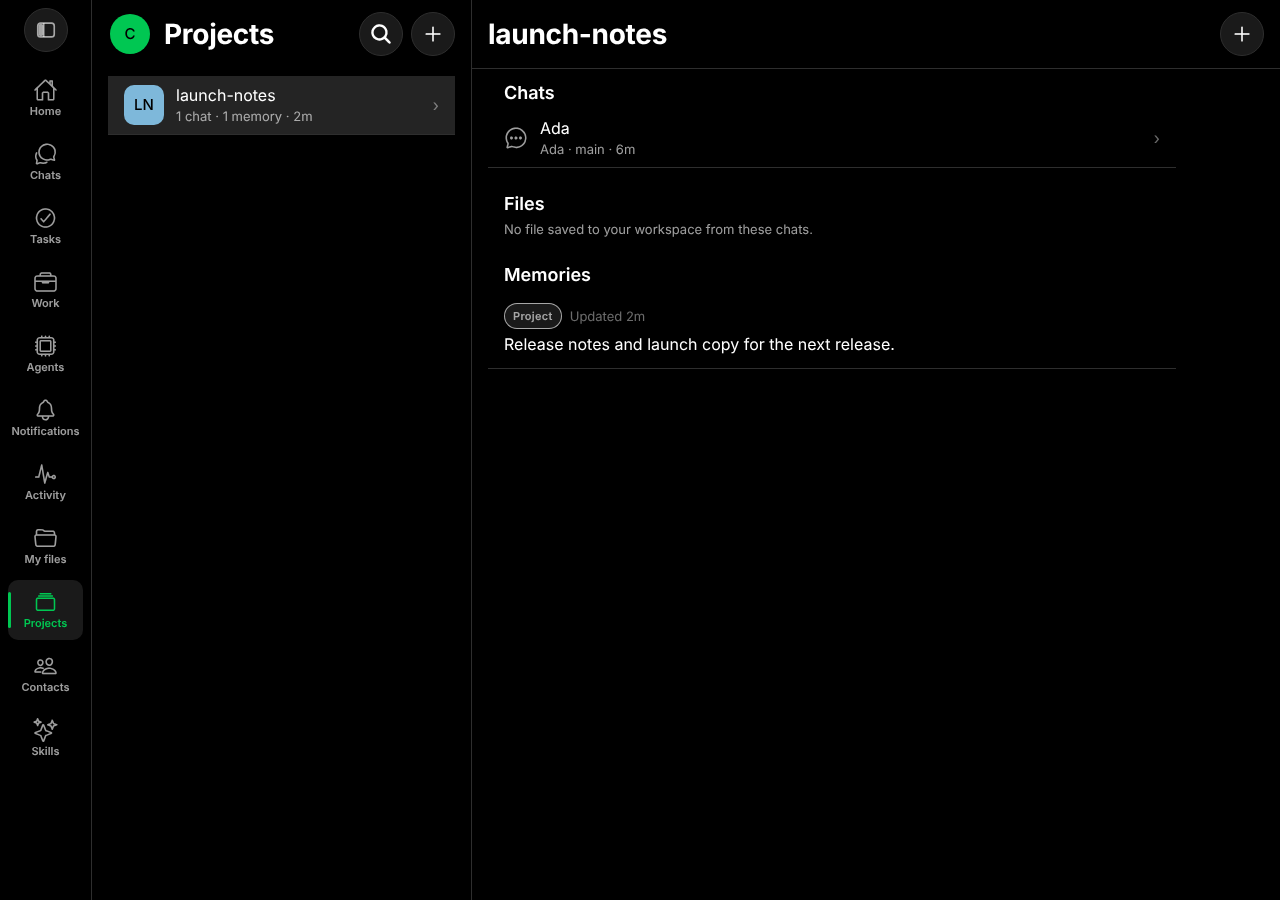This screenshot has height=900, width=1280.
Task: Open the Skills section
Action: click(x=45, y=738)
